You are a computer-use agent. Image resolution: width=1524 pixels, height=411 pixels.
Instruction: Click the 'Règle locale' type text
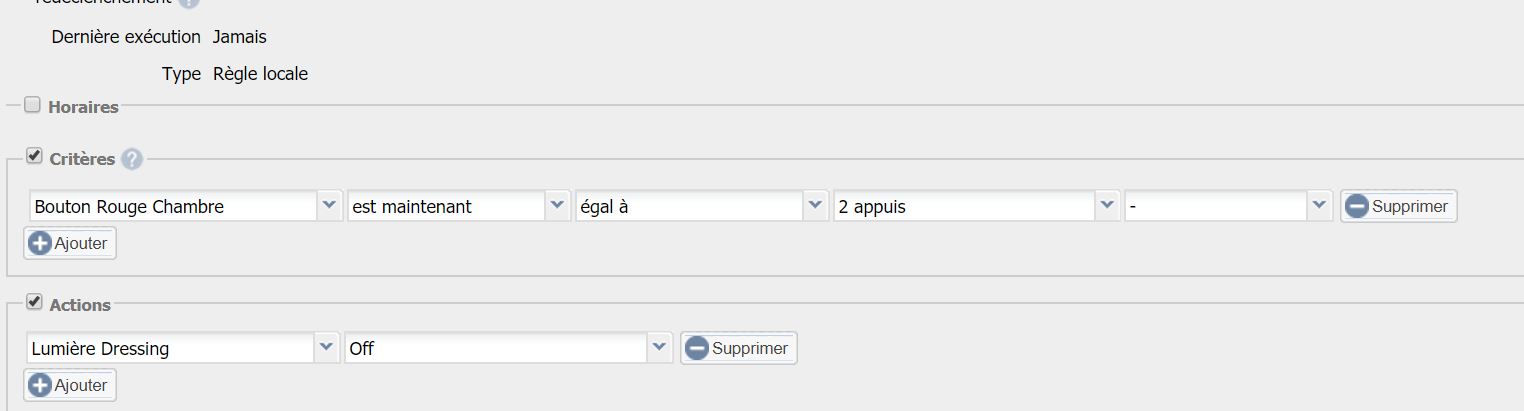pyautogui.click(x=260, y=73)
